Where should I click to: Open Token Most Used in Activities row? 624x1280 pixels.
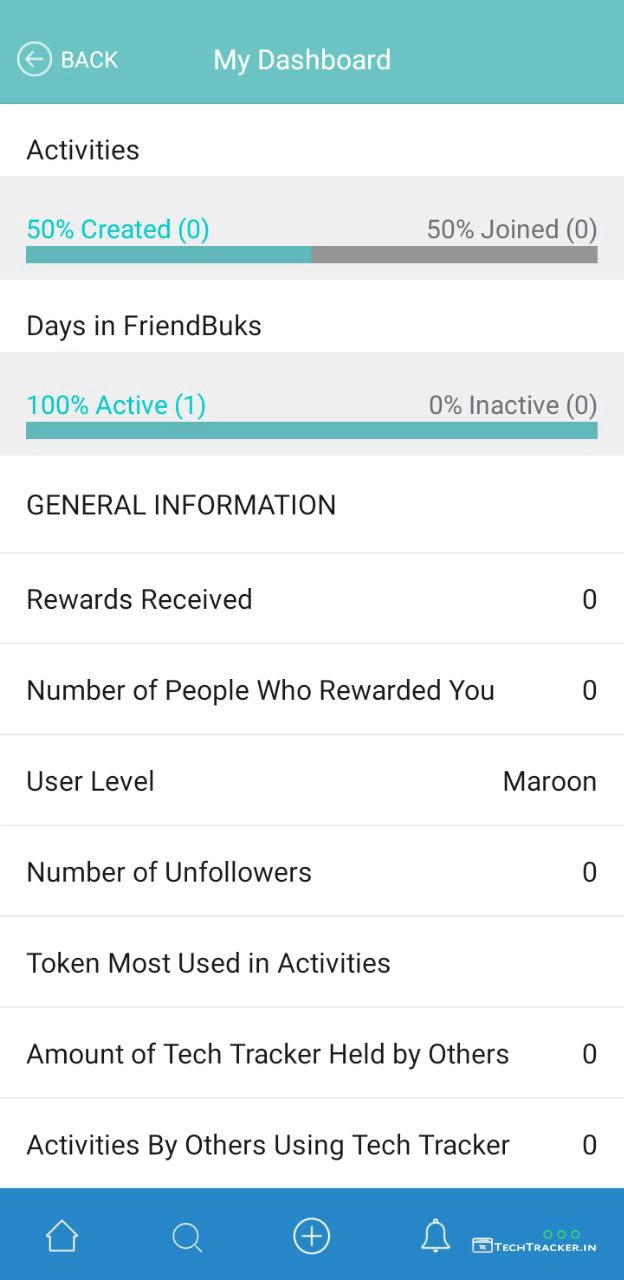[x=312, y=963]
